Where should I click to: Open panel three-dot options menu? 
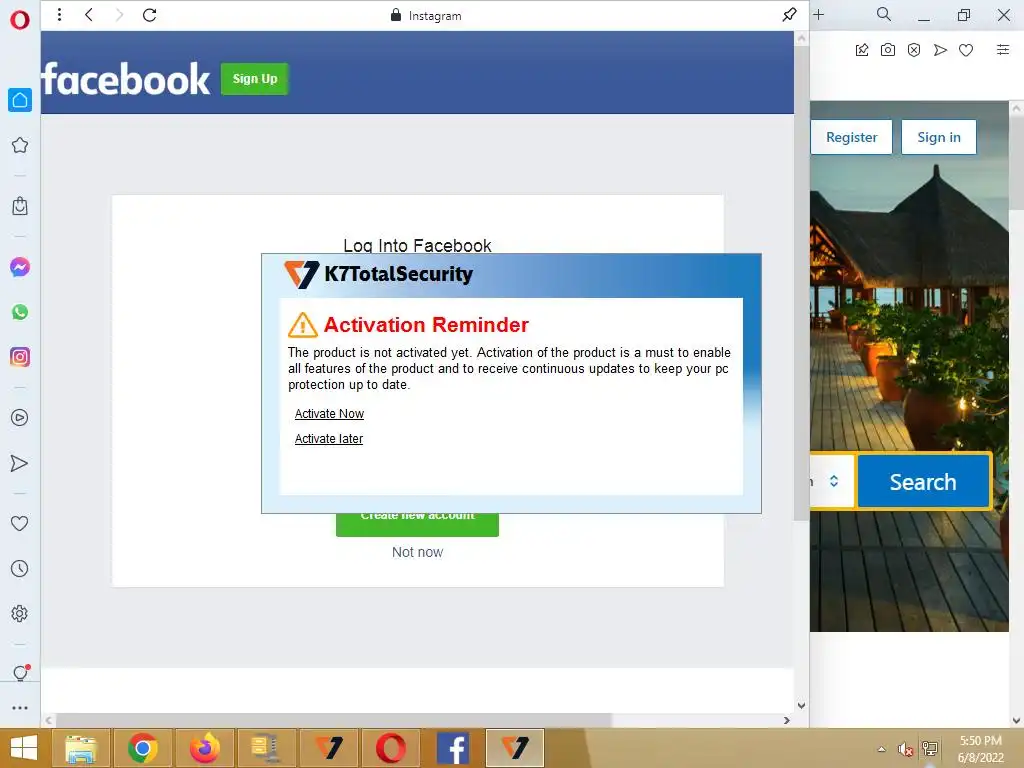tap(59, 14)
